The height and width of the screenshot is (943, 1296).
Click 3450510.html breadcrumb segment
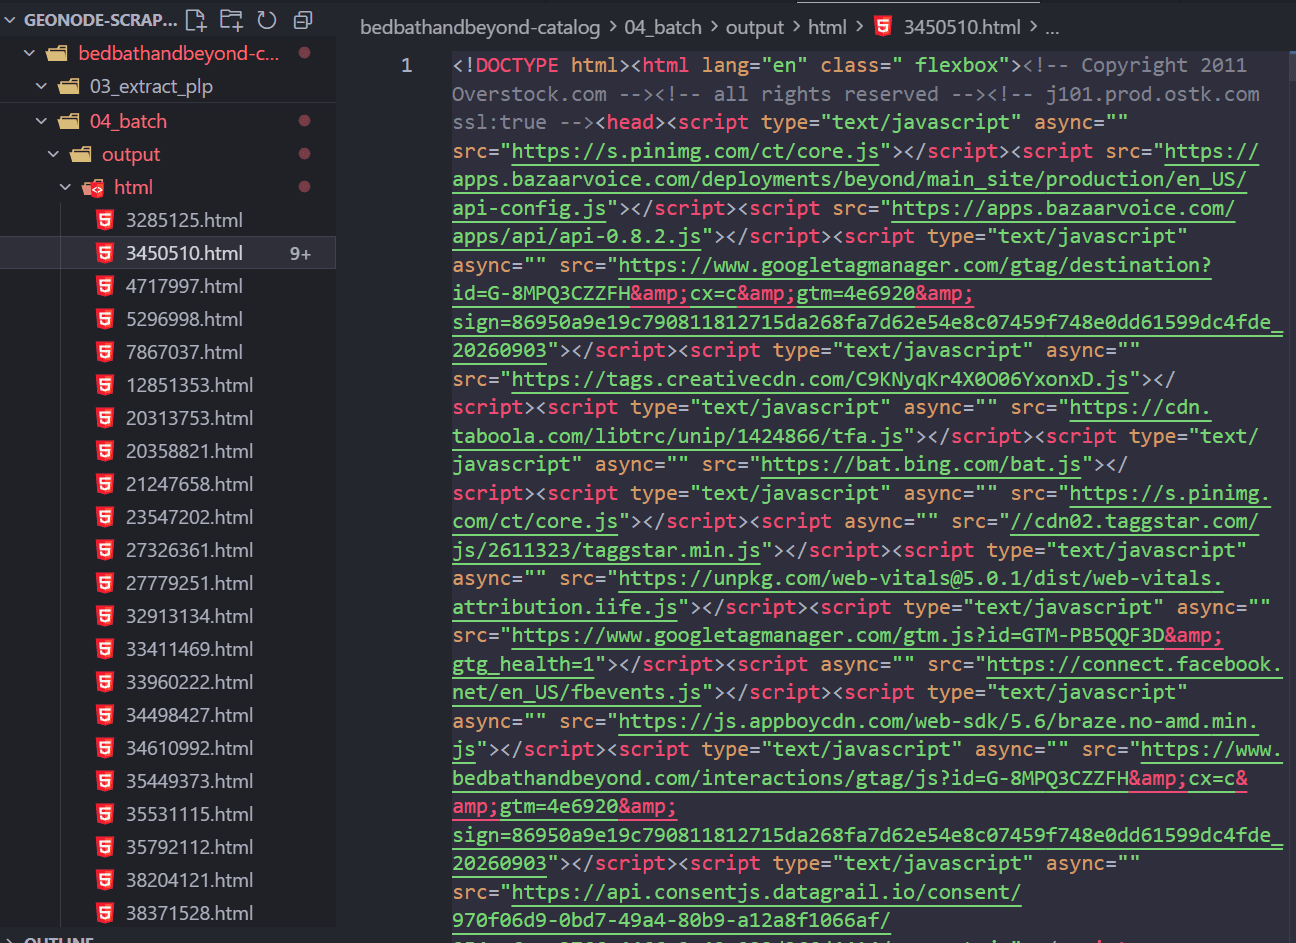tap(962, 27)
